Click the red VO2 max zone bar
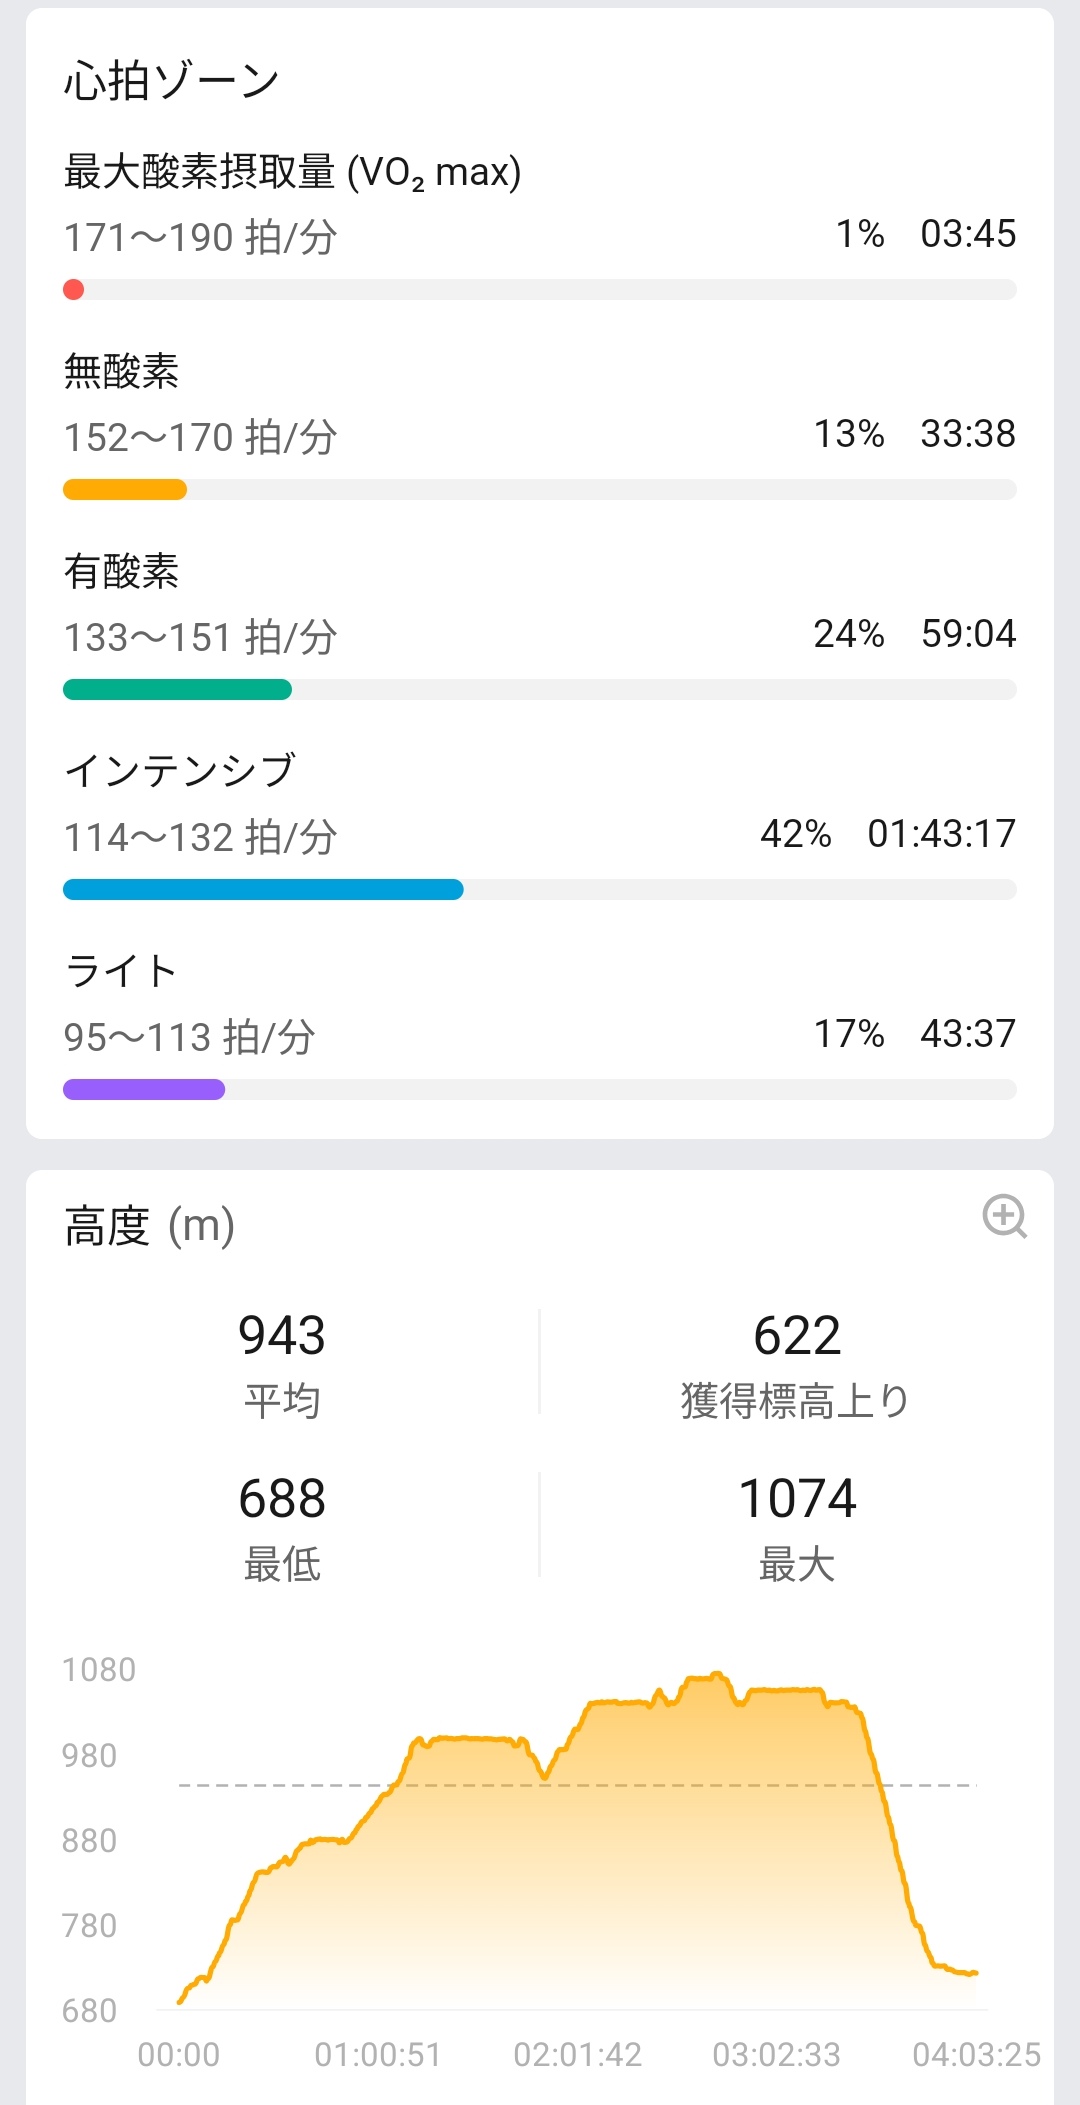Screen dimensions: 1080x2105 74,290
